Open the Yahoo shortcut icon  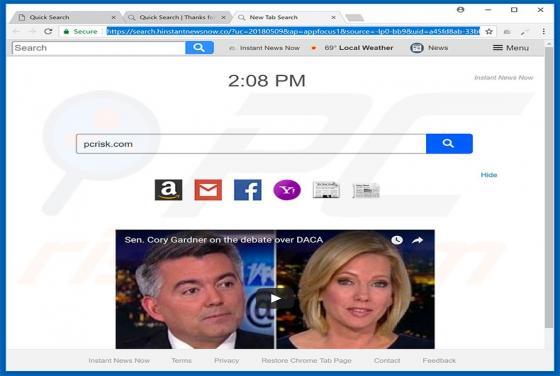pyautogui.click(x=287, y=190)
